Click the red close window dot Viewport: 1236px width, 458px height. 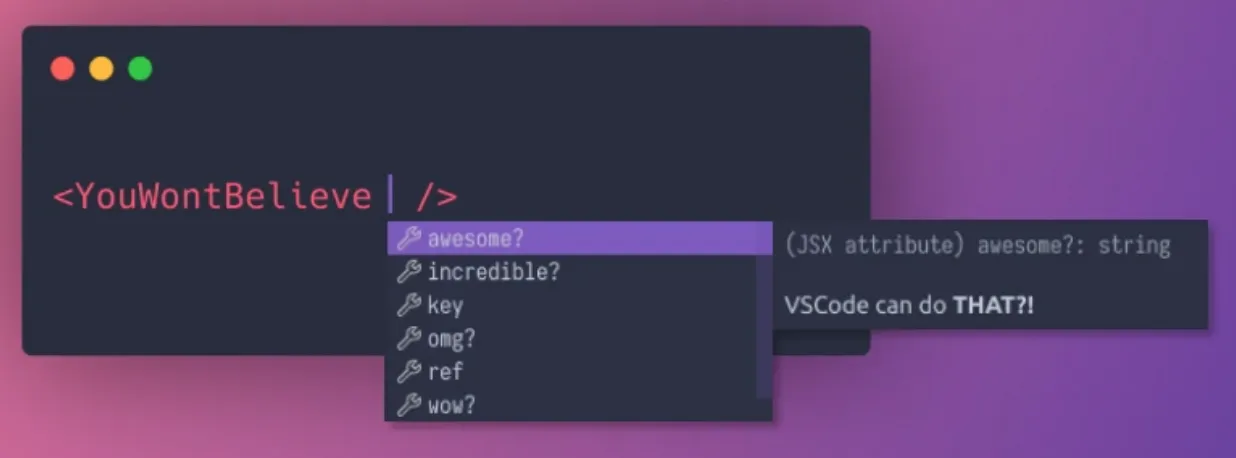63,69
